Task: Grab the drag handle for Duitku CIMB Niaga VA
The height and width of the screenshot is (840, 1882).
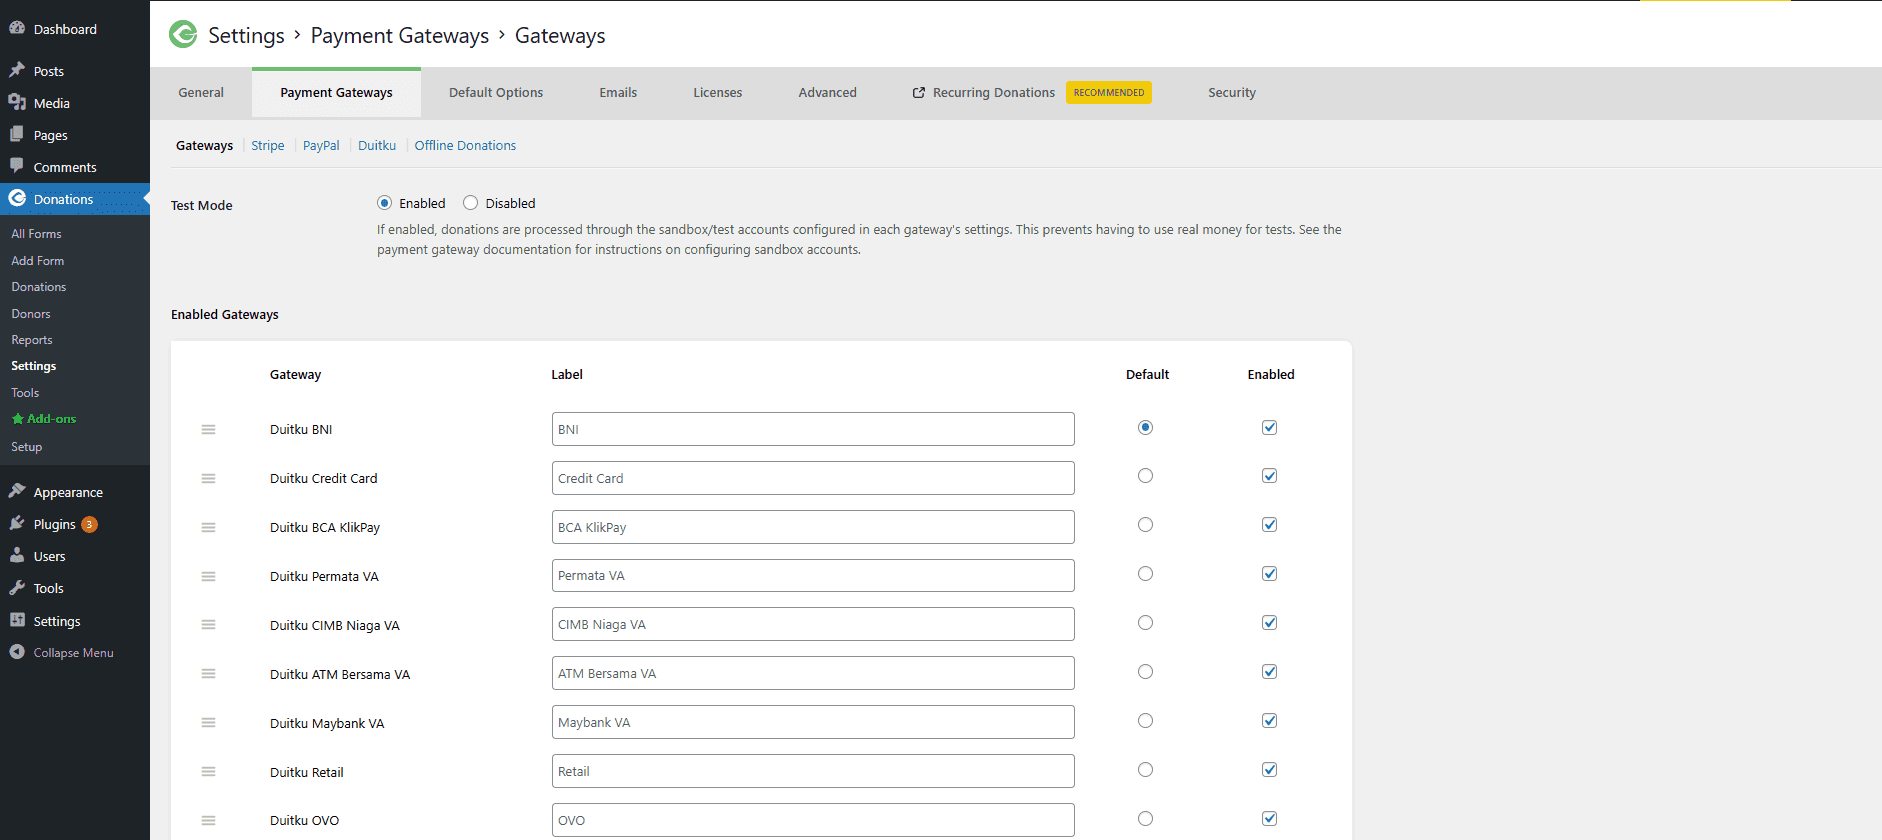Action: [208, 624]
